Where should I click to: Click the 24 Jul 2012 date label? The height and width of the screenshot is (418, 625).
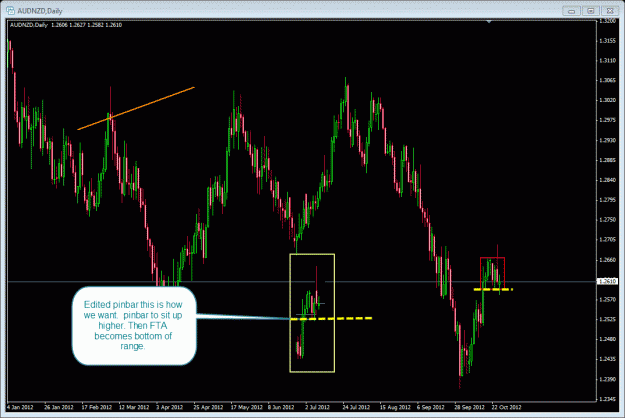click(356, 407)
